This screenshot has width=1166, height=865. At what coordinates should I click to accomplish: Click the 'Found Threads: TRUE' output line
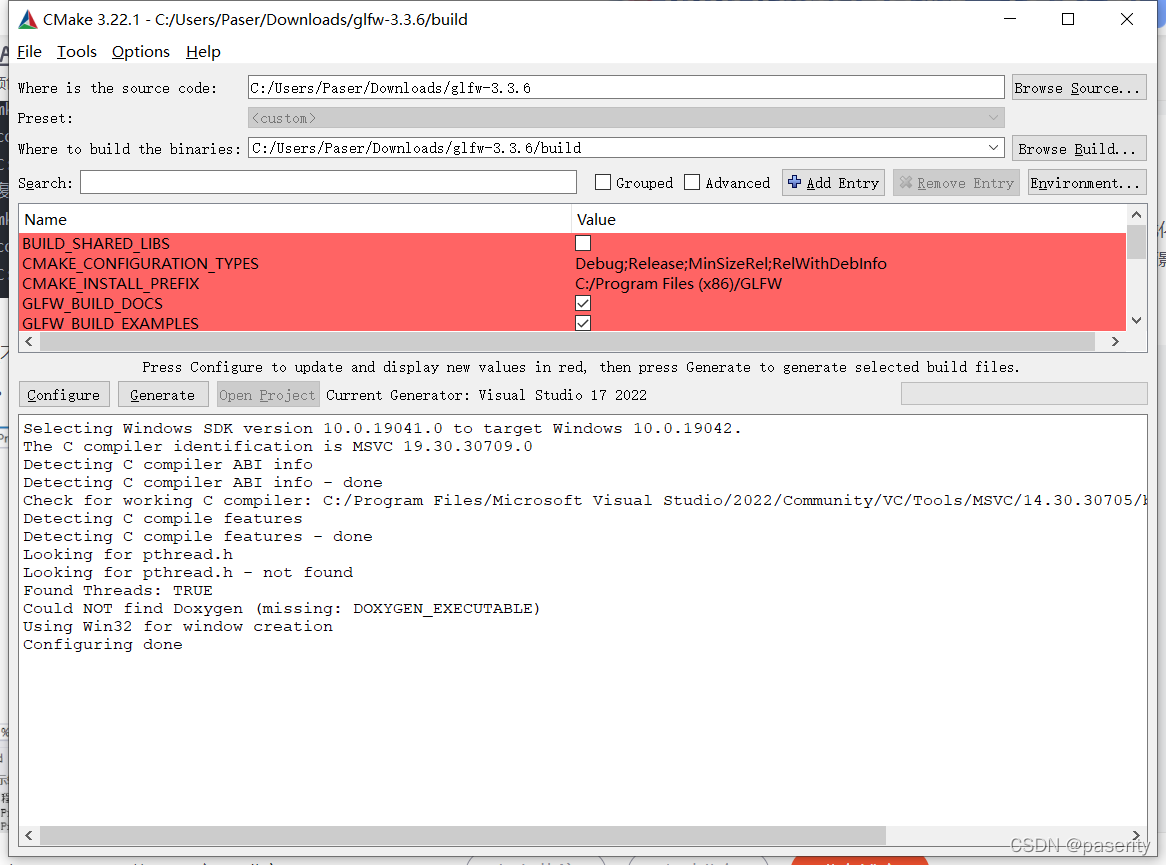pos(117,591)
